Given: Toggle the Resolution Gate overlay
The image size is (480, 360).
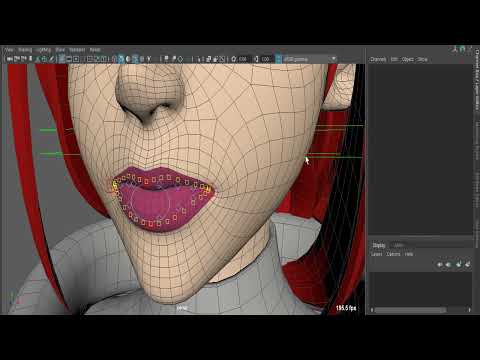Looking at the screenshot, I should tap(76, 59).
